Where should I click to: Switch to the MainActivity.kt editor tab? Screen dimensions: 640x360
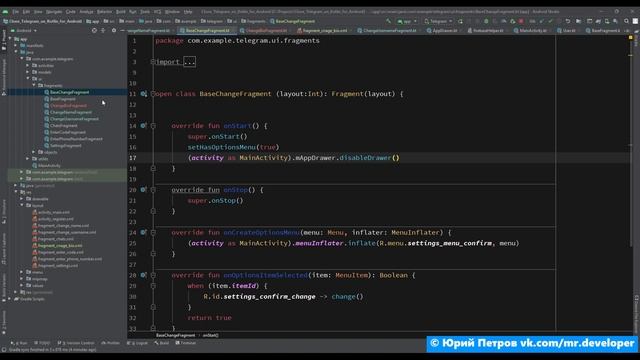(533, 31)
